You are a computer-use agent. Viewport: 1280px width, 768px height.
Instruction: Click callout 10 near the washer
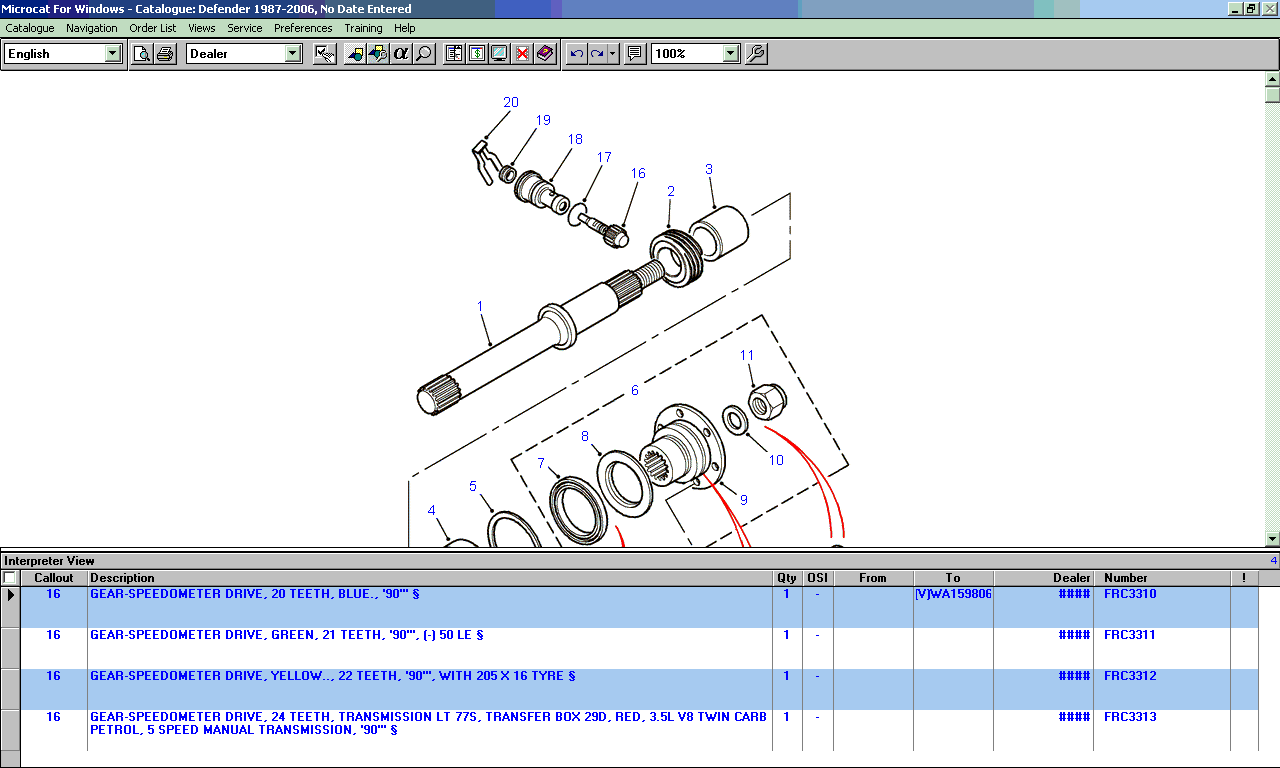pyautogui.click(x=776, y=460)
